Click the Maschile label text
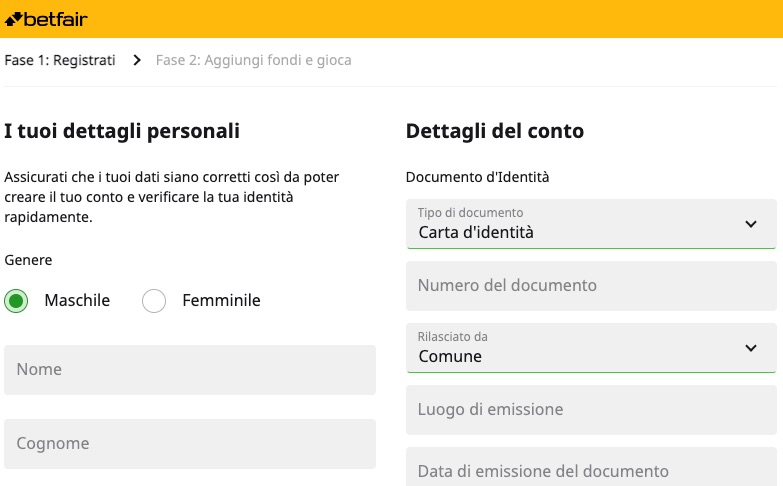 [77, 300]
